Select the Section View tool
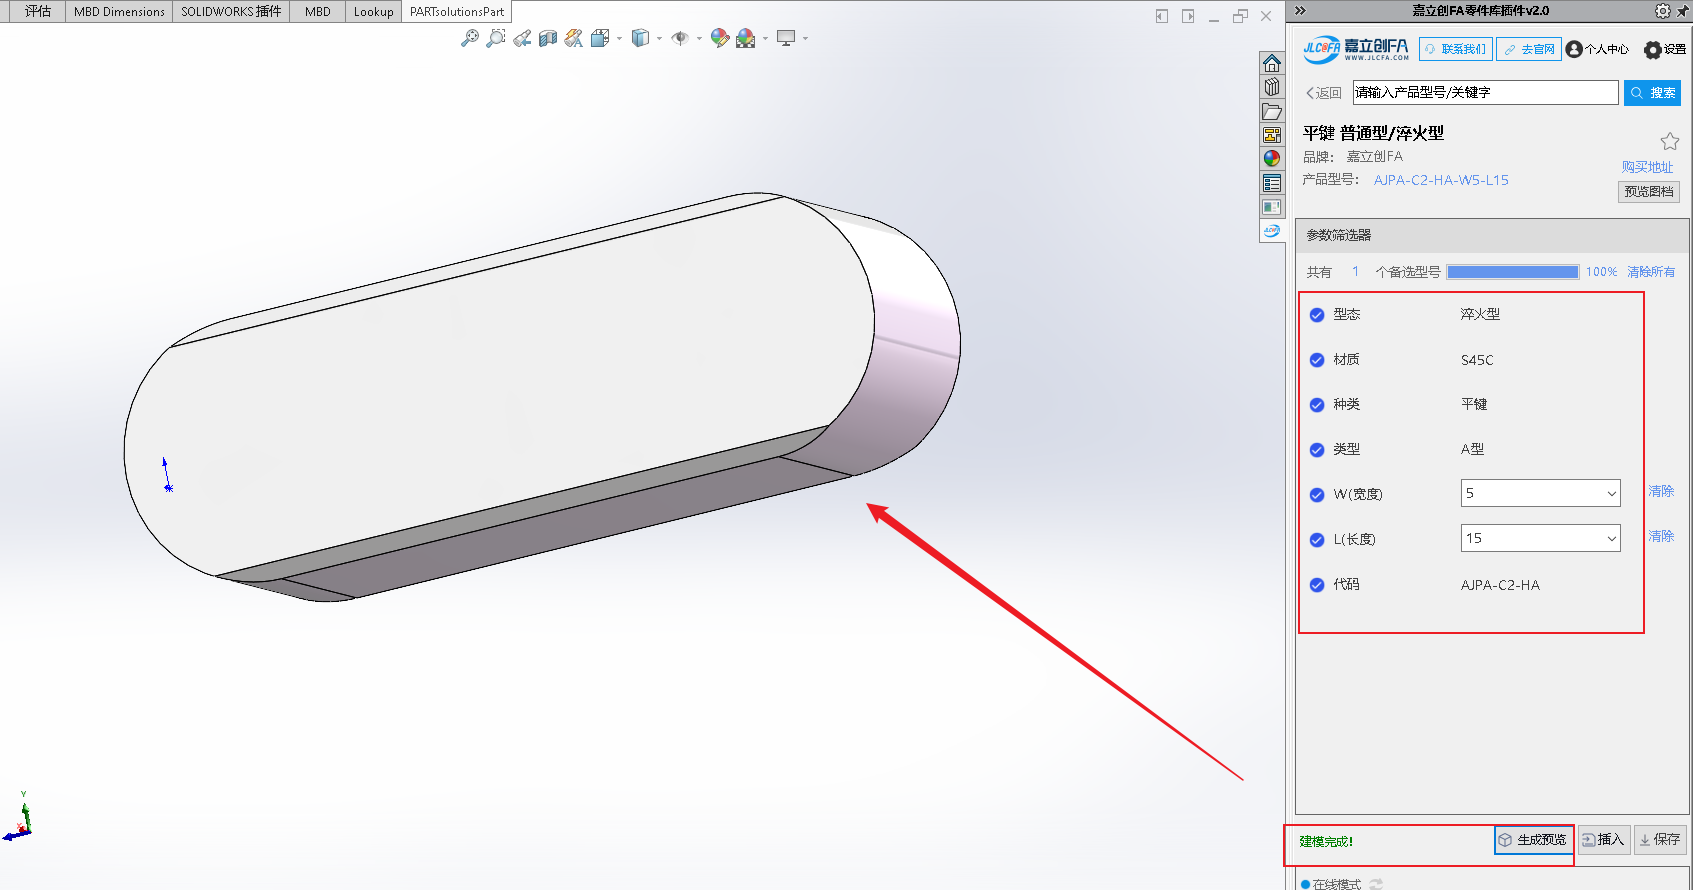The height and width of the screenshot is (890, 1693). pos(547,38)
